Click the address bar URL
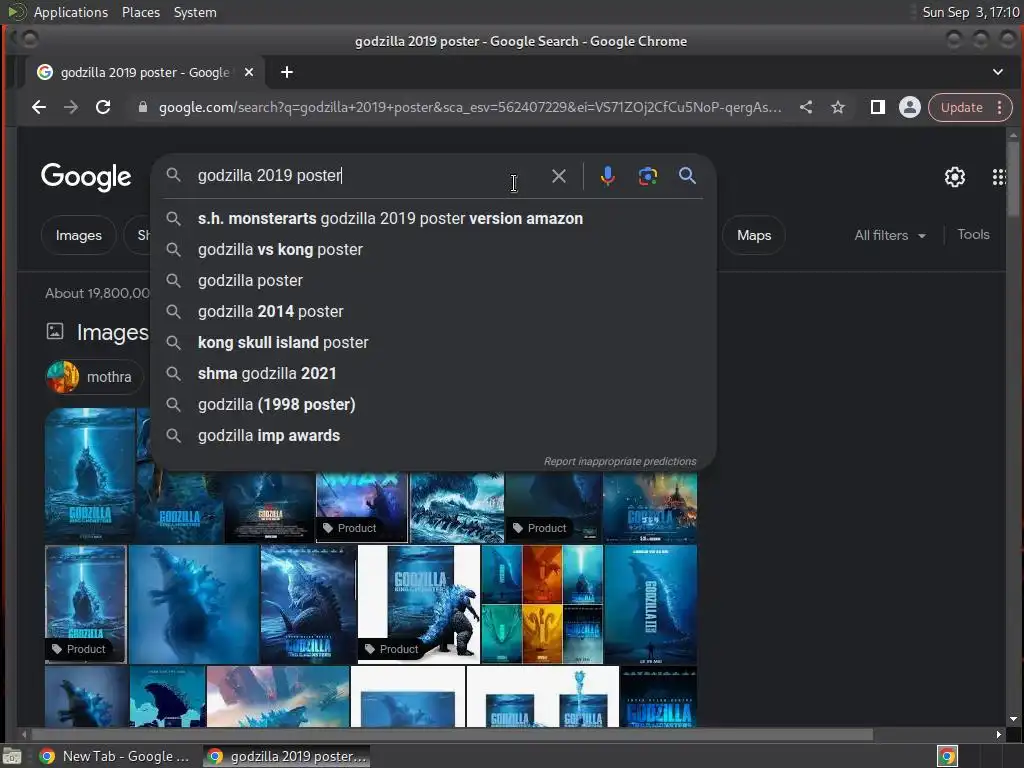This screenshot has height=768, width=1024. (470, 107)
